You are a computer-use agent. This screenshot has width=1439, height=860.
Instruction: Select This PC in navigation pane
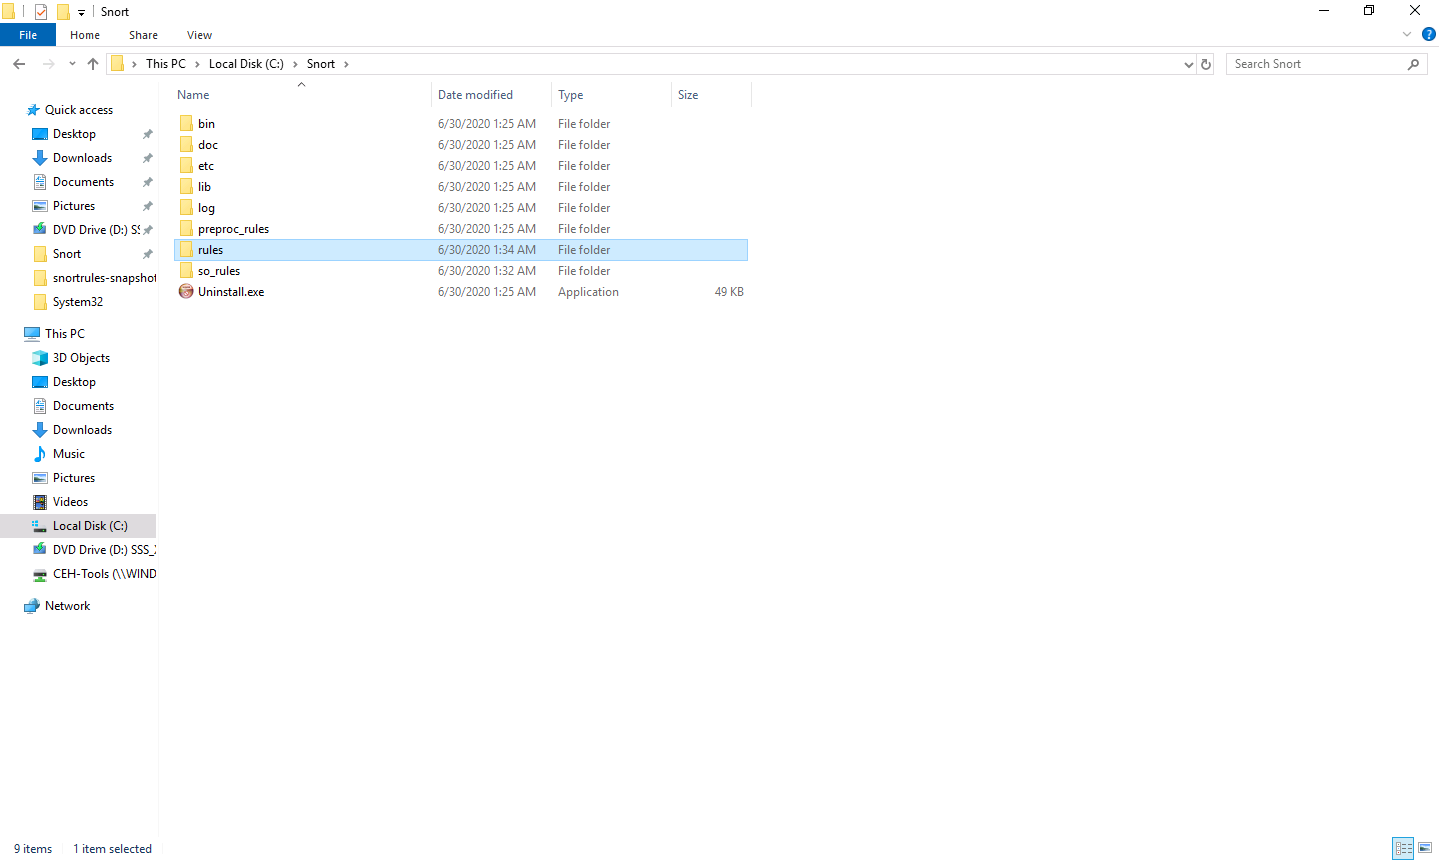[65, 334]
